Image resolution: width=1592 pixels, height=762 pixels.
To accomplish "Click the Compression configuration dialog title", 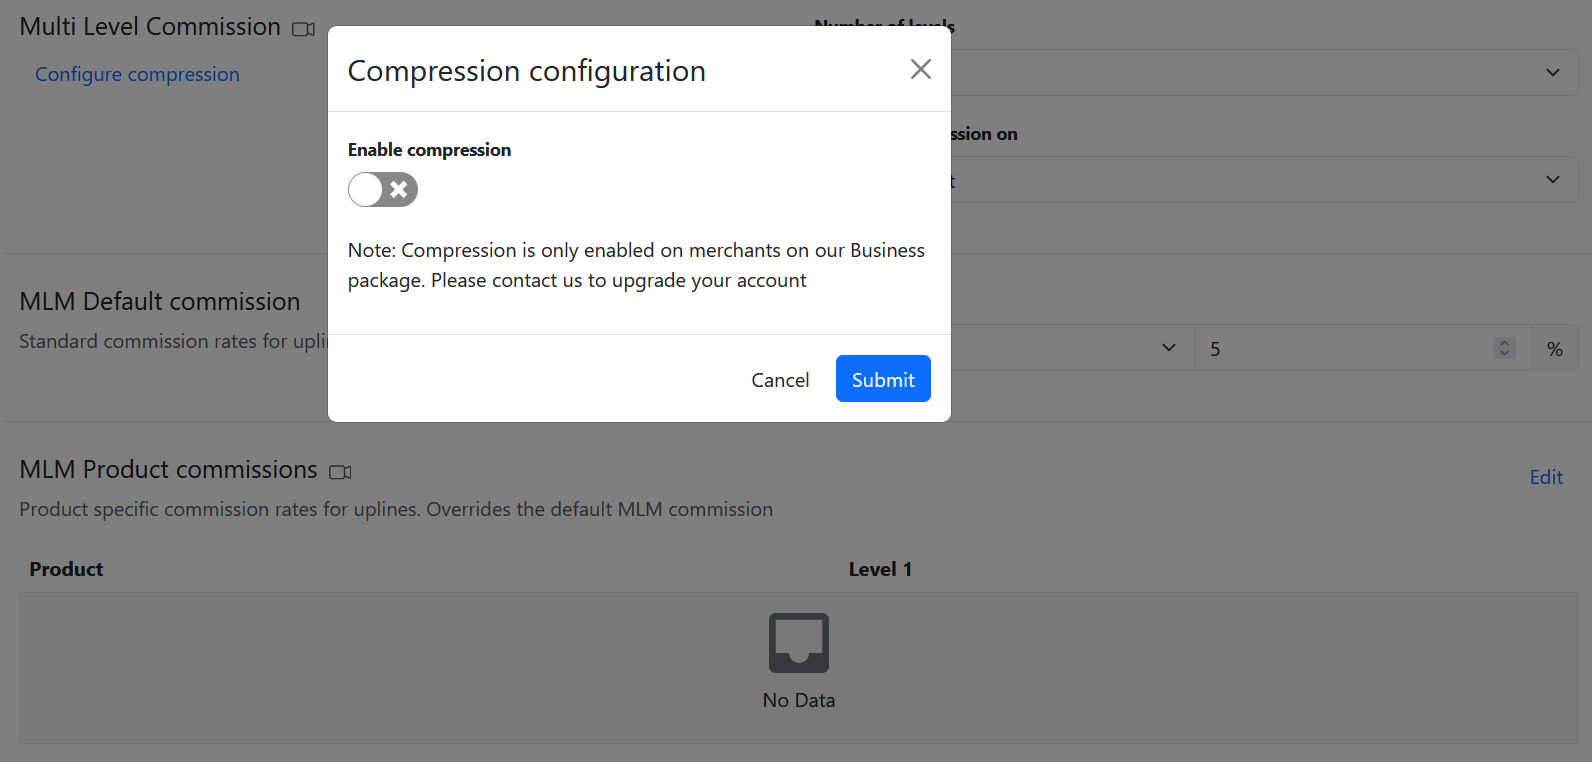I will click(526, 71).
